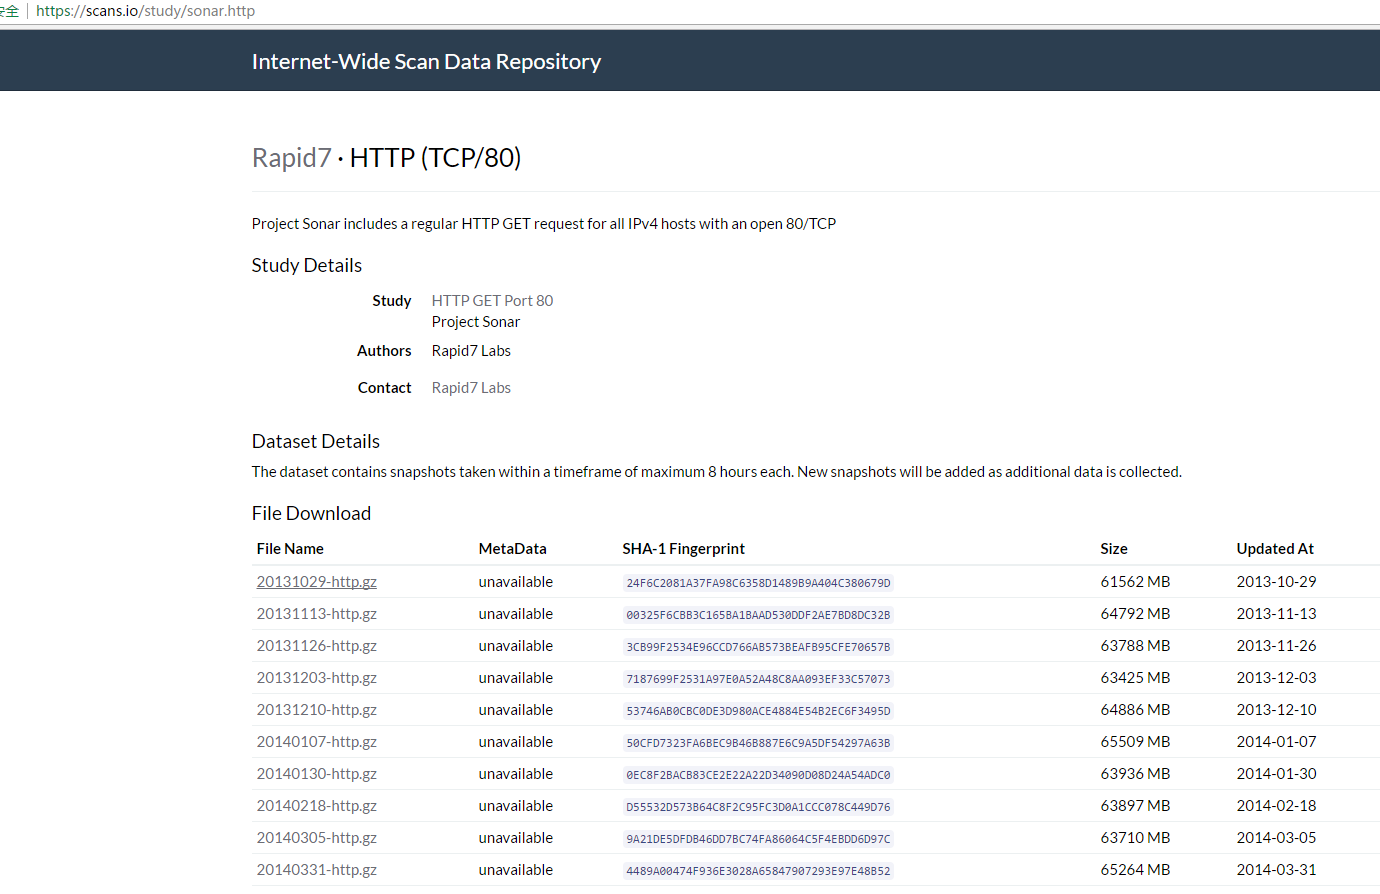This screenshot has height=894, width=1380.
Task: Click unavailable metadata for 20131029-http.gz
Action: click(515, 581)
